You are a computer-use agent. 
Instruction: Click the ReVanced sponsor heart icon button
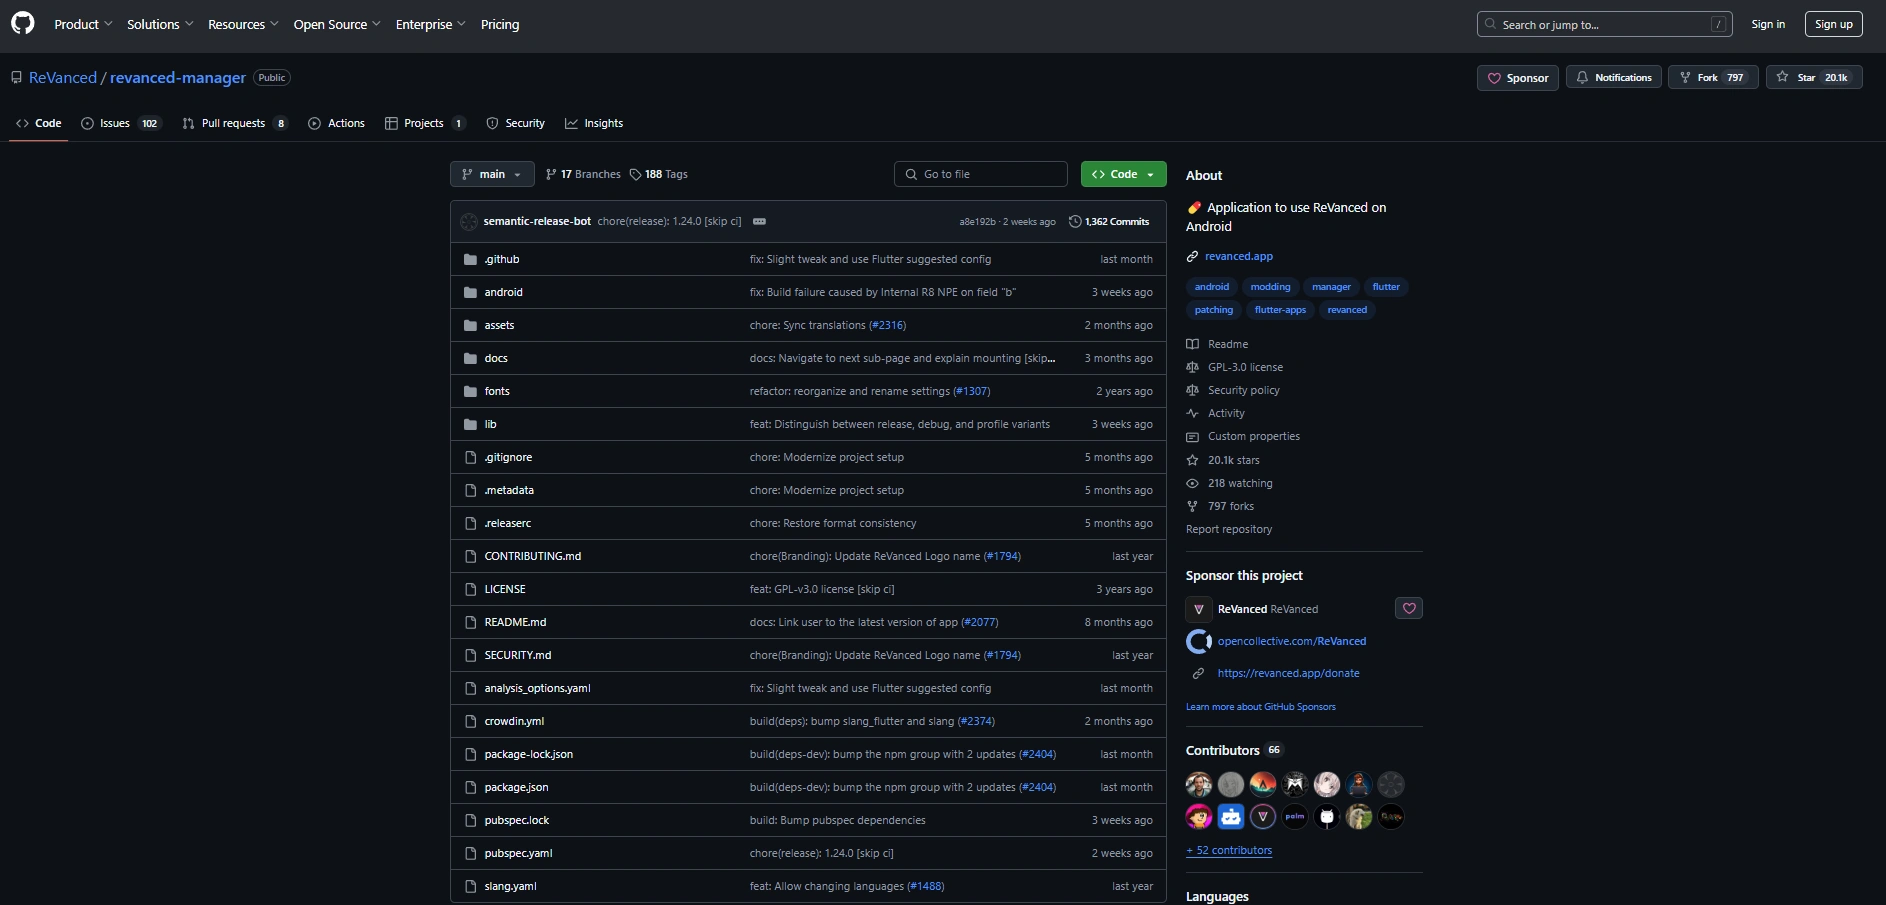tap(1409, 608)
